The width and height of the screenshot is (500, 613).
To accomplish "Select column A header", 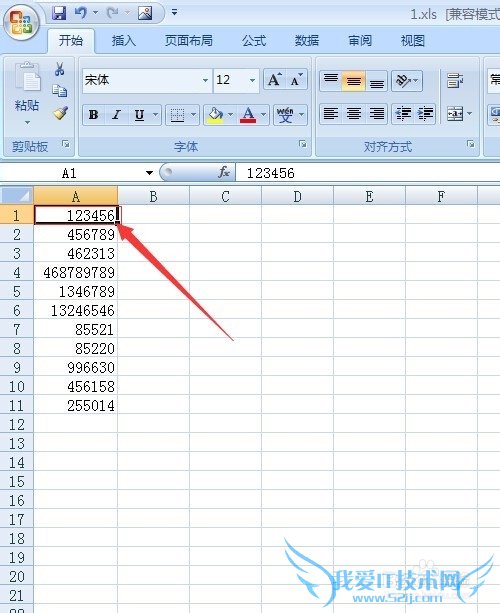I will (75, 196).
